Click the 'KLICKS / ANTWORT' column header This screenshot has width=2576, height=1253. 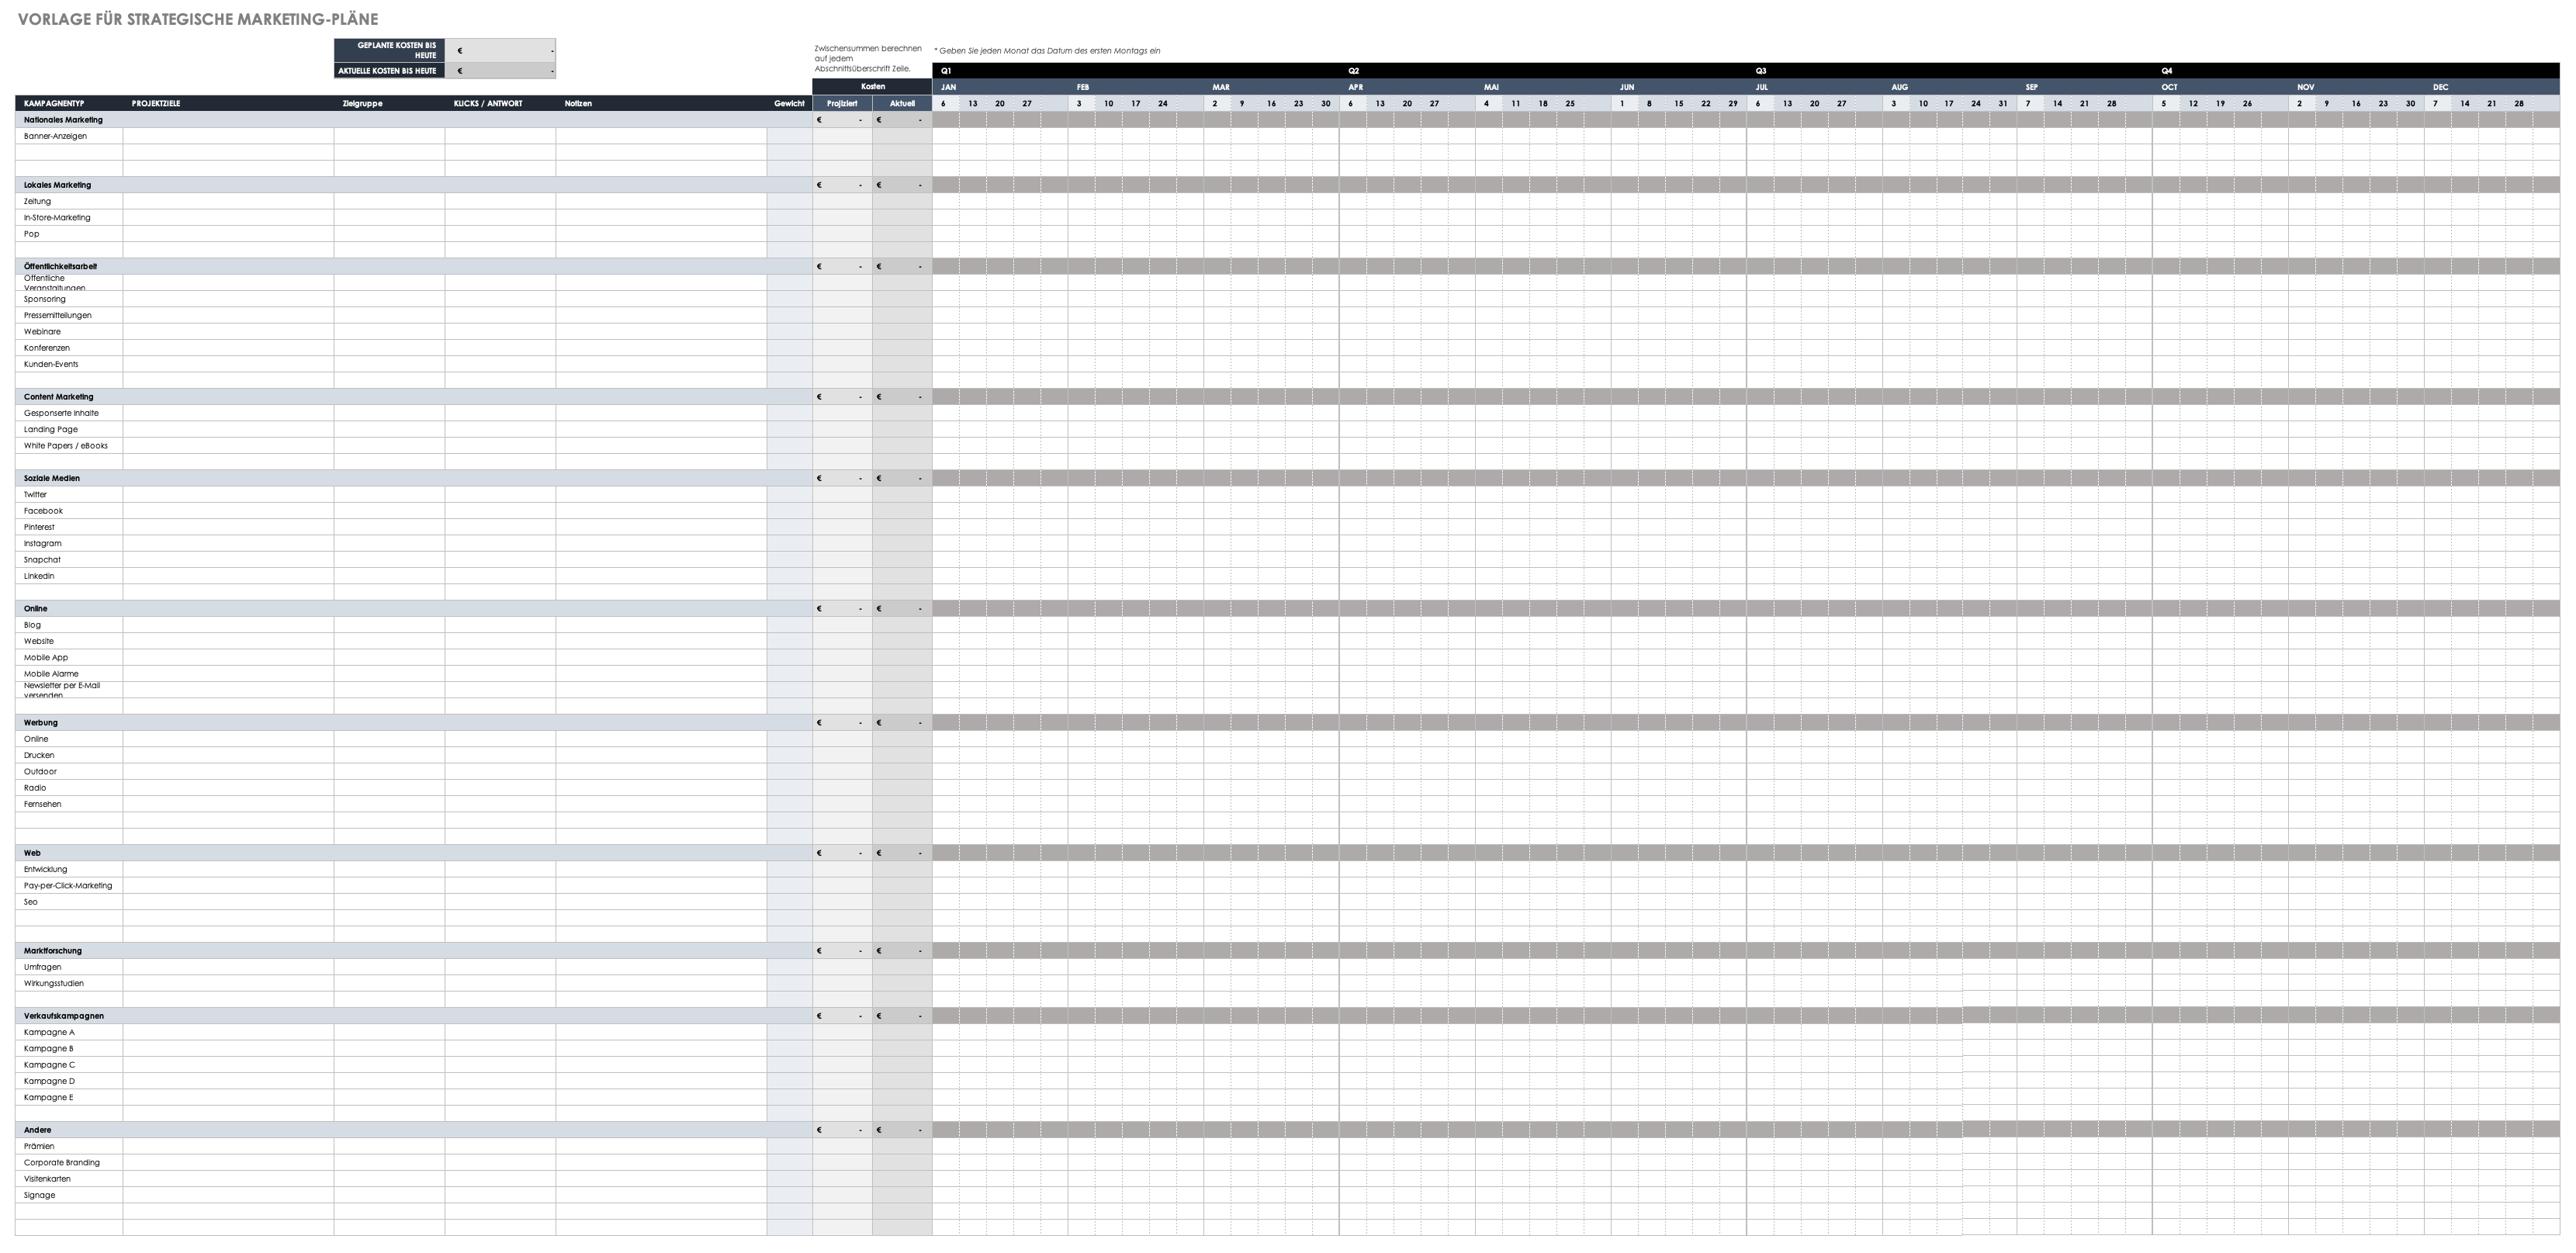point(500,103)
